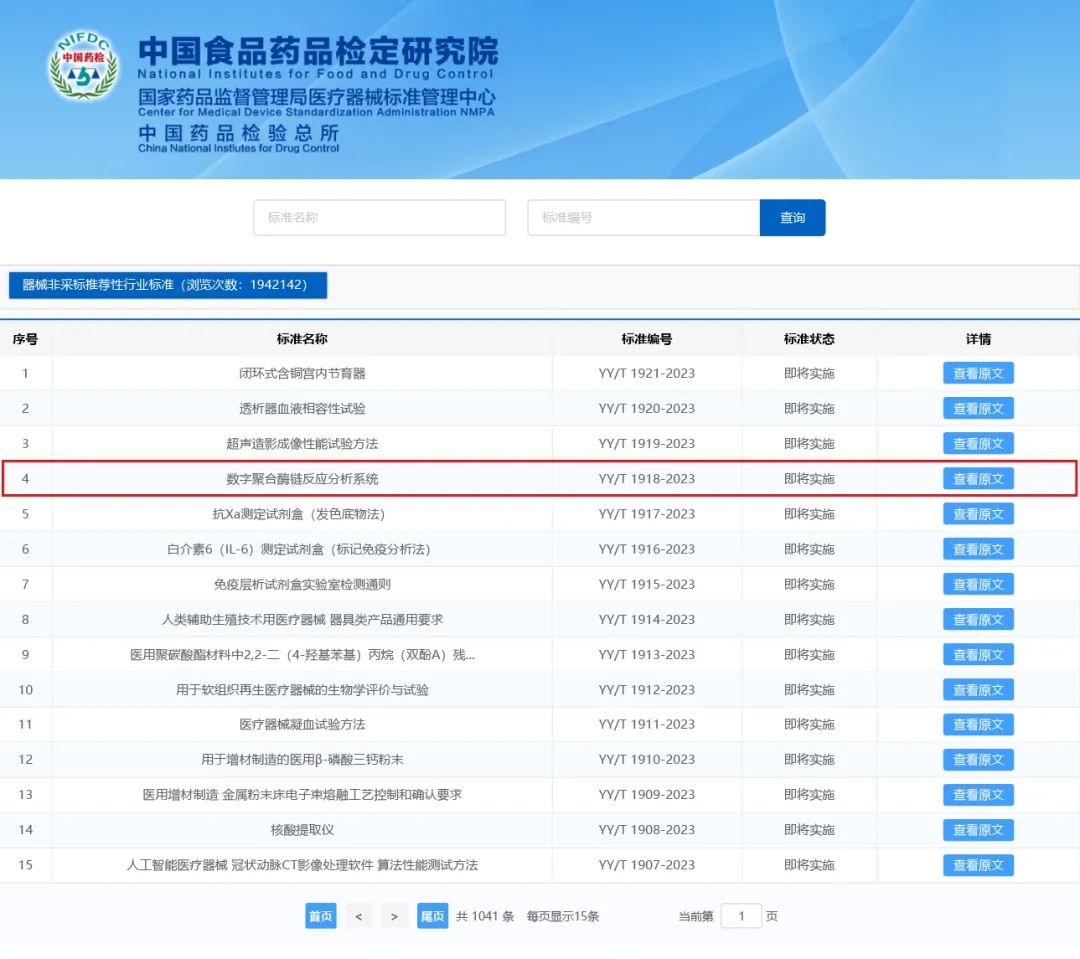The image size is (1080, 959).
Task: Jump to last page with 尾页
Action: (432, 916)
